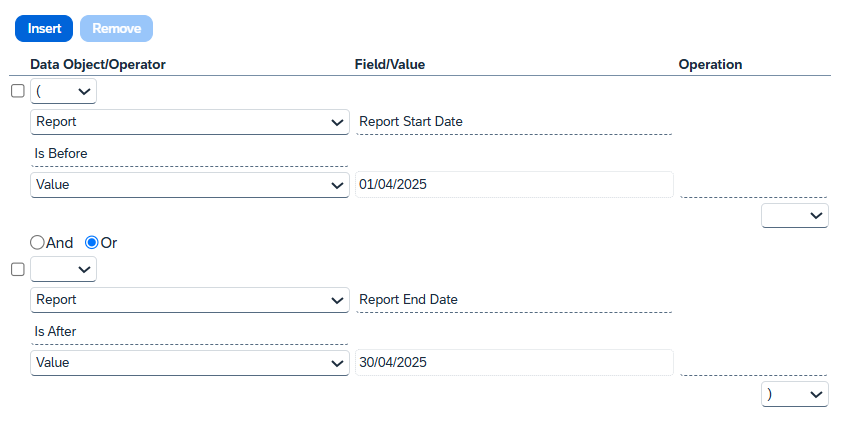Open the first Value type dropdown
858x422 pixels.
click(190, 185)
